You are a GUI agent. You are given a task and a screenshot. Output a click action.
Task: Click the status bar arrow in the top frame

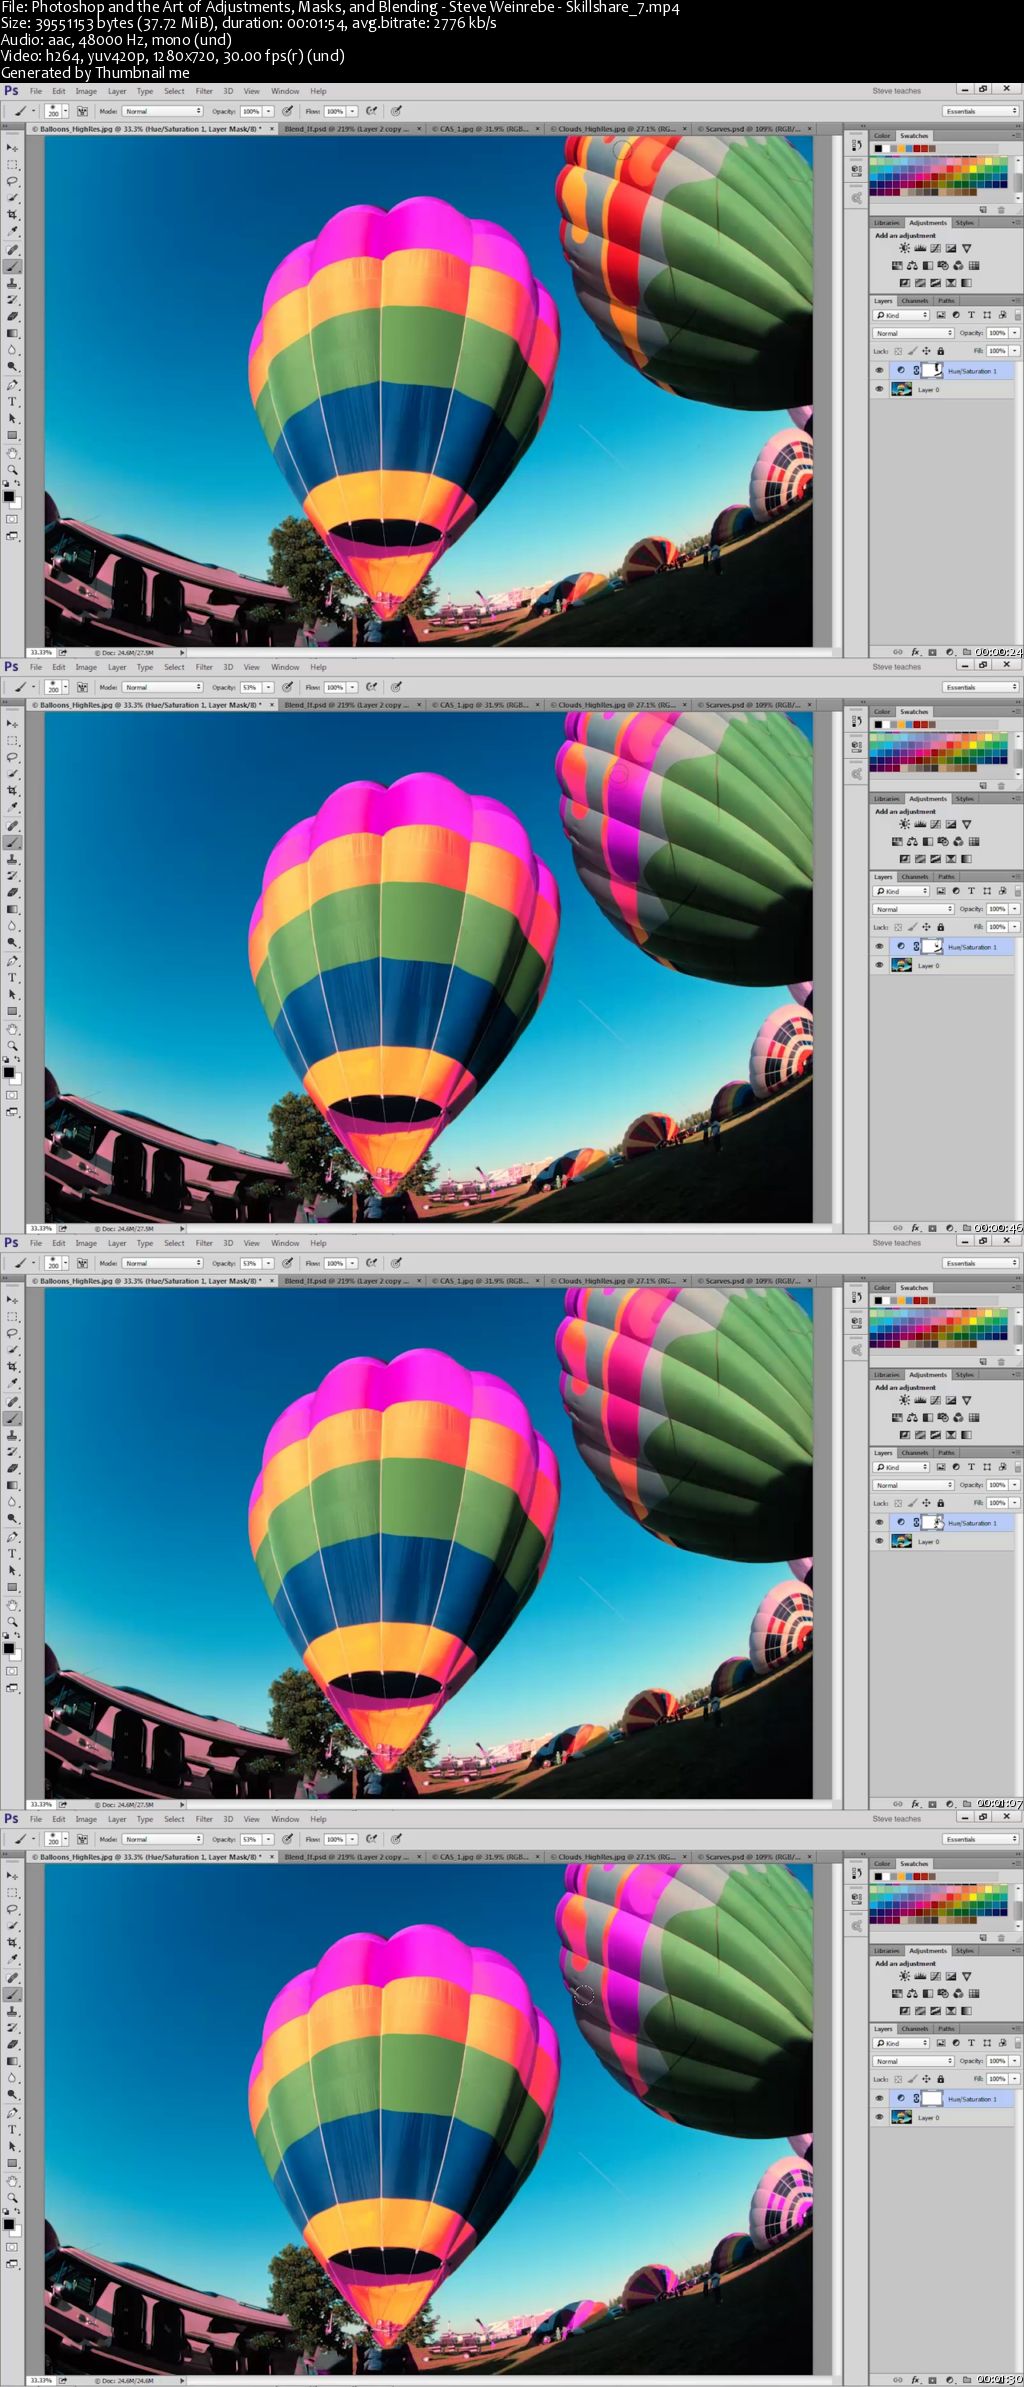point(182,652)
